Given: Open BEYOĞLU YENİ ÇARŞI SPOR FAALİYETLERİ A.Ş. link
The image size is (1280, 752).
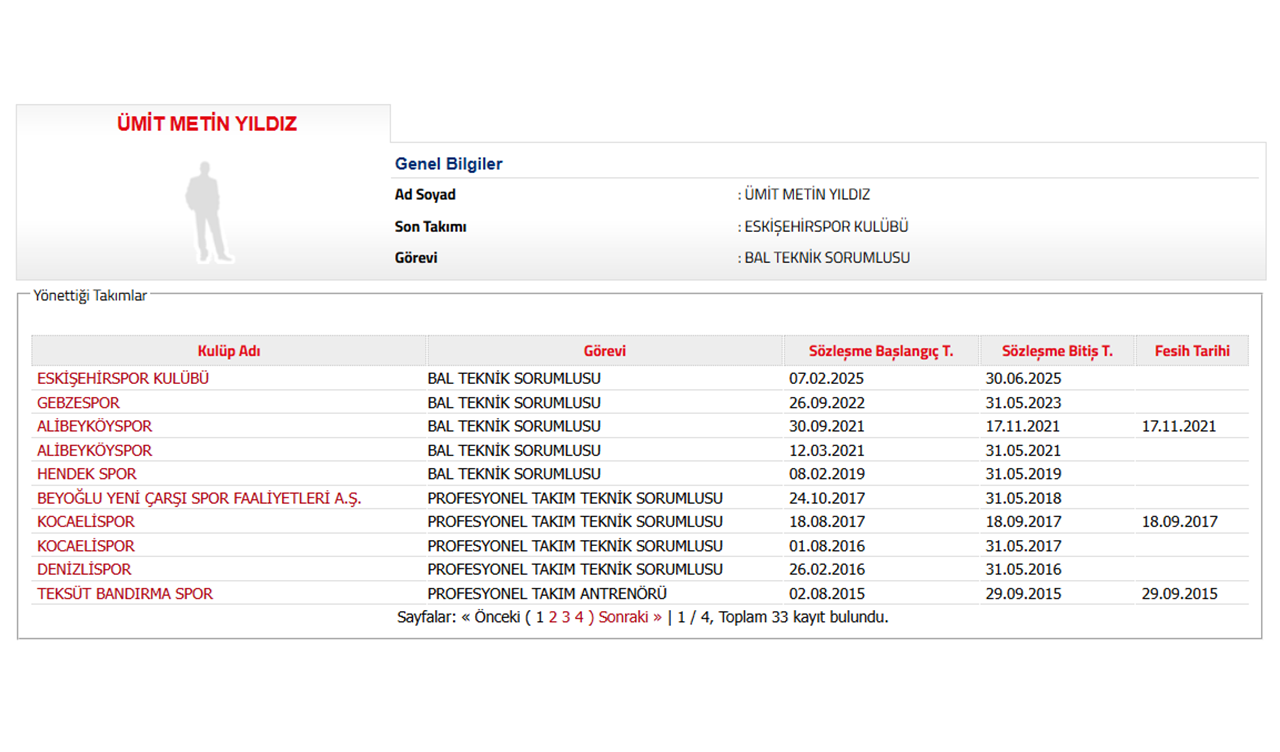Looking at the screenshot, I should point(199,498).
